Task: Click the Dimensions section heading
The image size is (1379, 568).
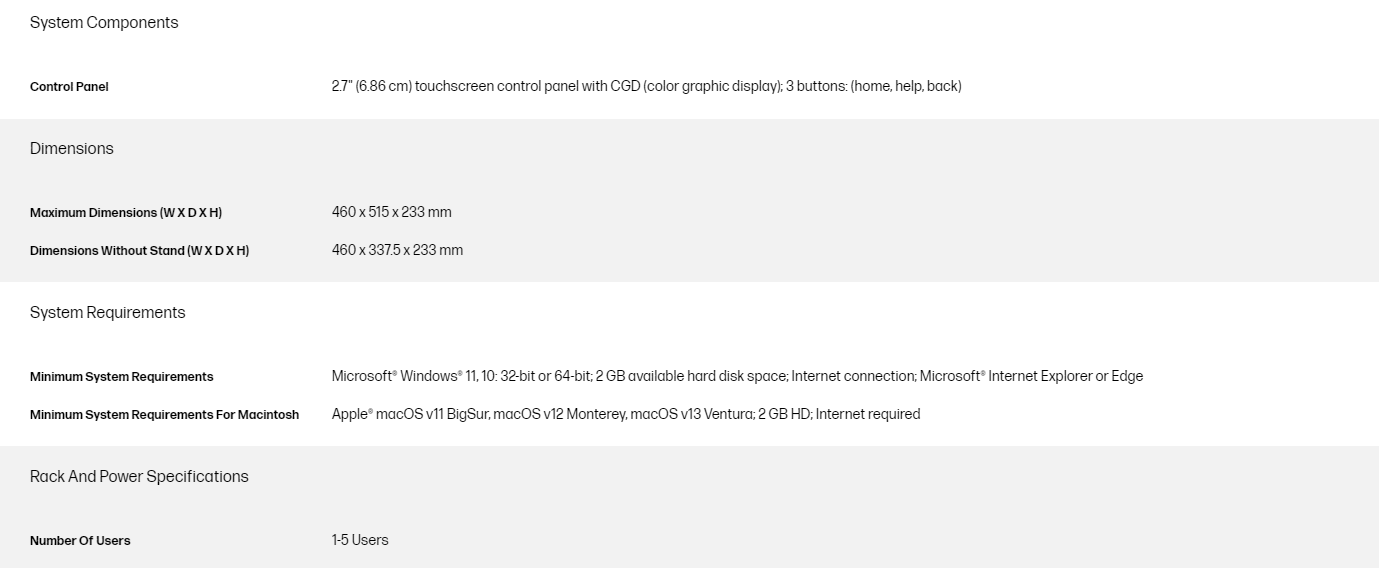Action: click(72, 148)
